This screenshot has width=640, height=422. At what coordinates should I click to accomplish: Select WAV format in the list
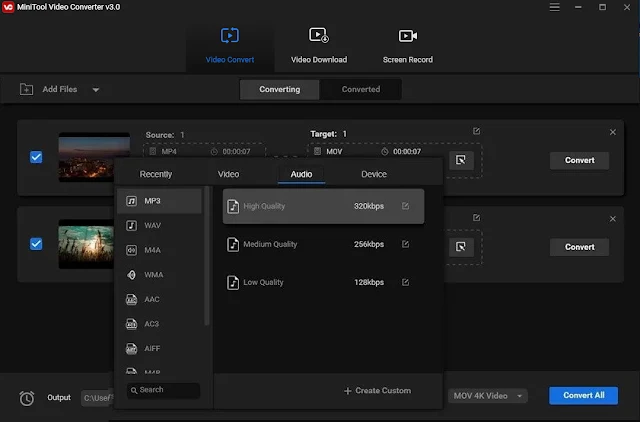[159, 225]
